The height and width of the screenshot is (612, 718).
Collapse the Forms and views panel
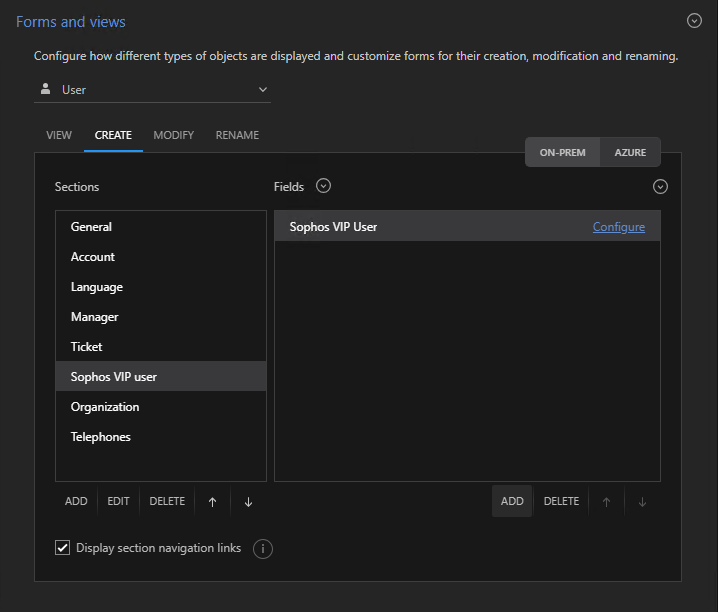(694, 21)
